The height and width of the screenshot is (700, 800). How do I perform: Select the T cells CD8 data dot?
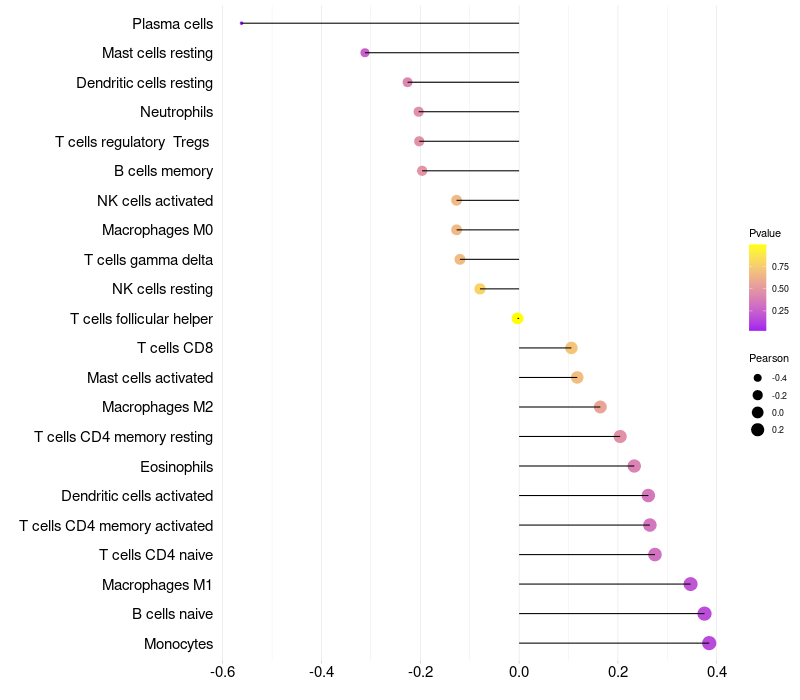click(571, 348)
